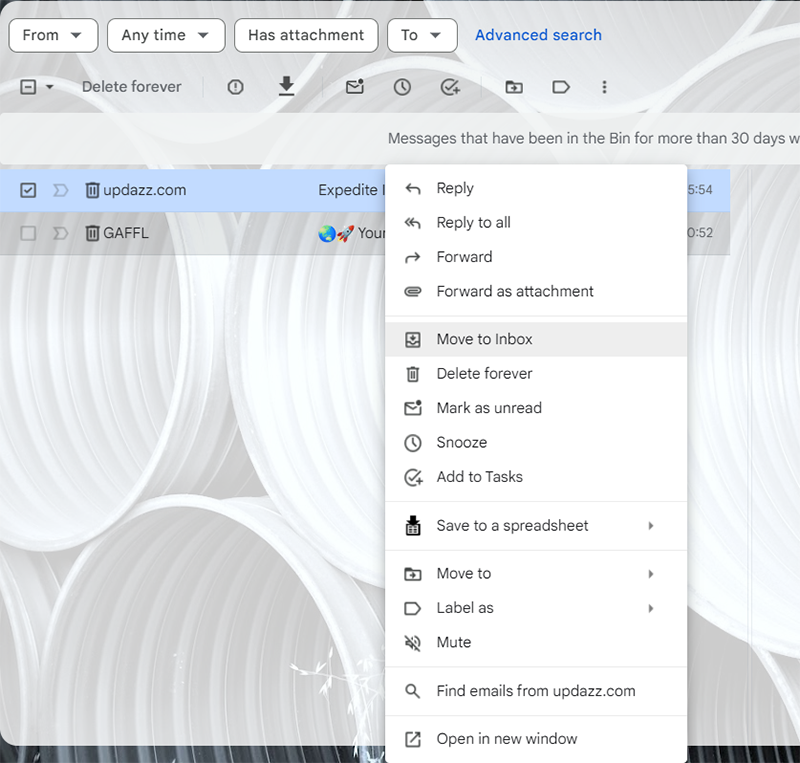Open the three-dot More options menu
Screen dimensions: 800x763
604,87
